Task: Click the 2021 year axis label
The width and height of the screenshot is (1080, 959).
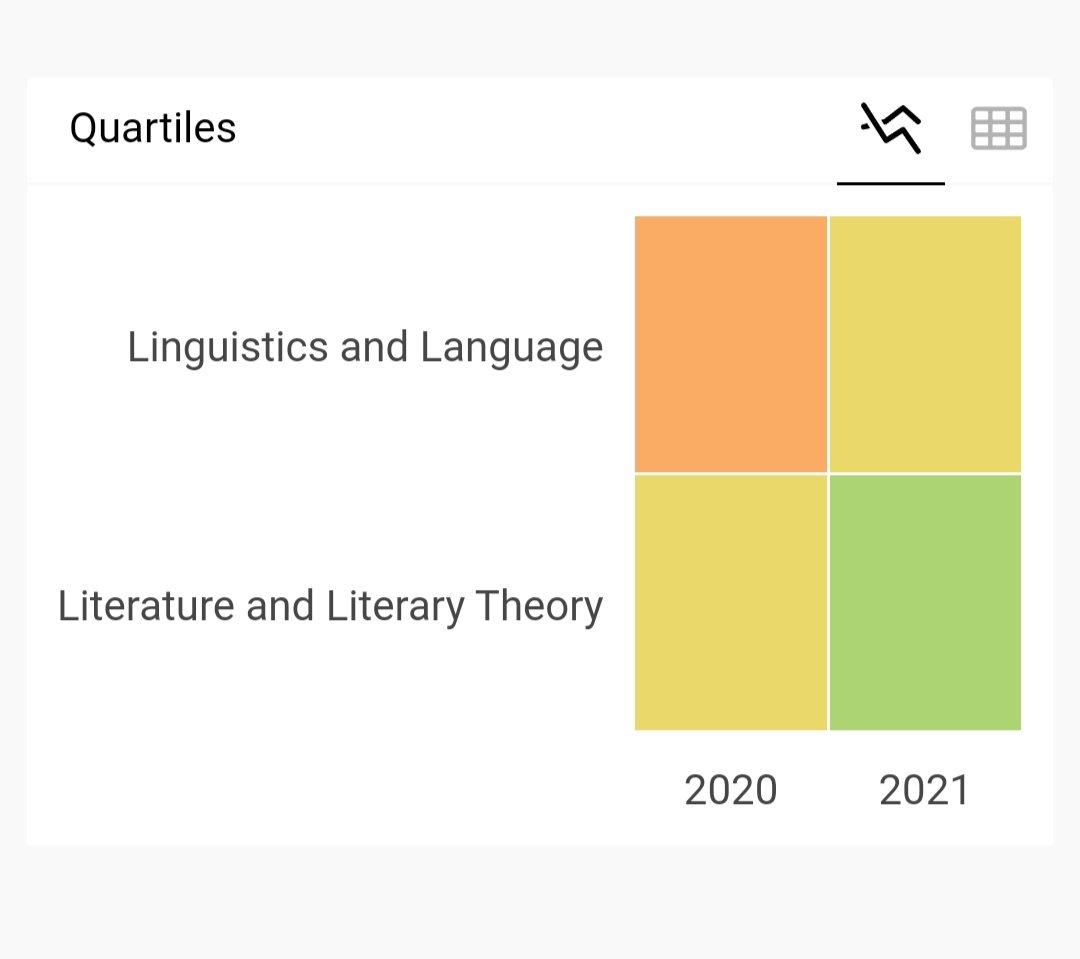Action: [924, 790]
